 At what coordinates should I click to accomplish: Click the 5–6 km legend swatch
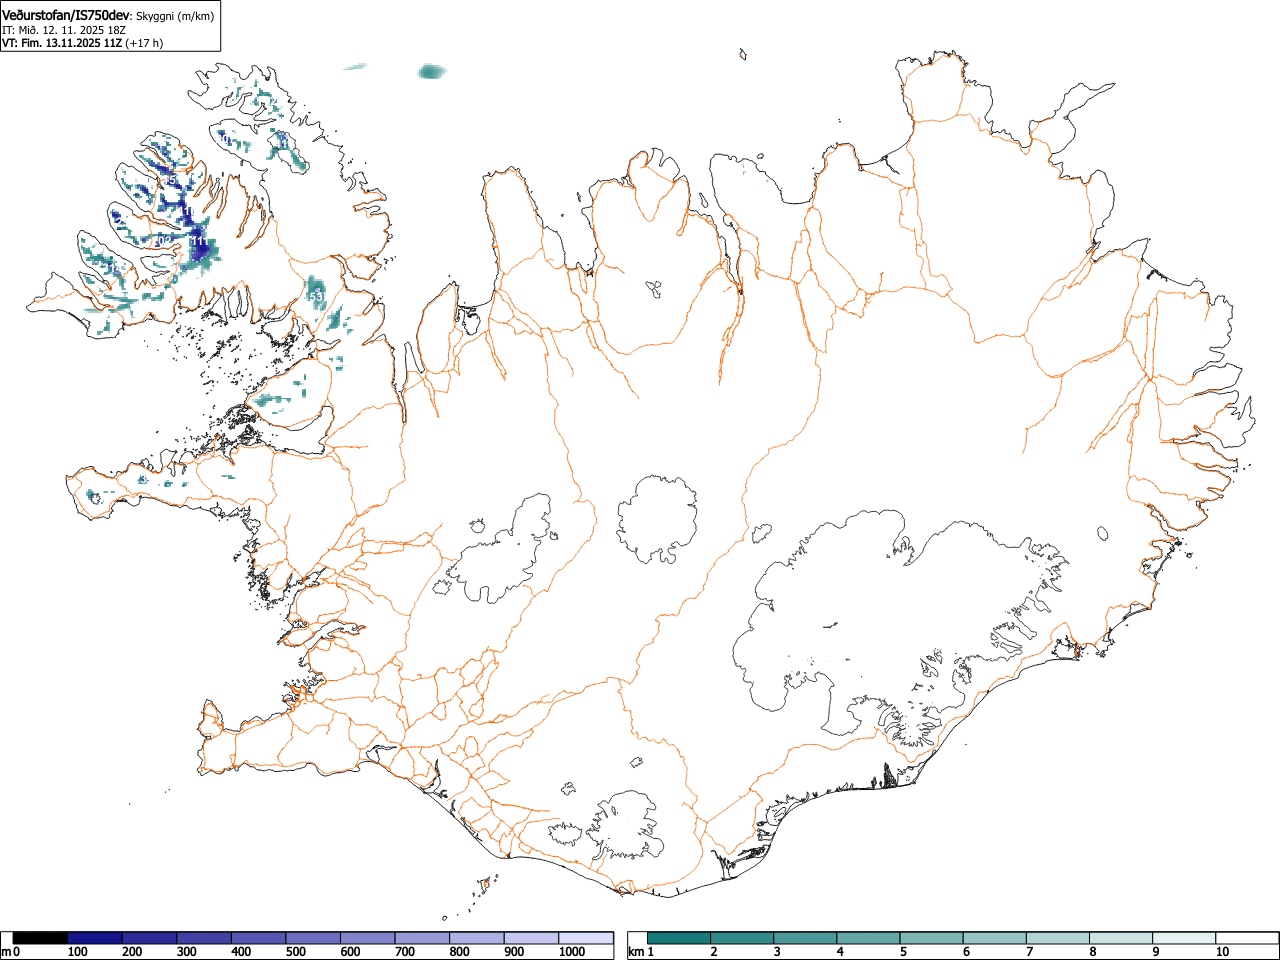(932, 938)
